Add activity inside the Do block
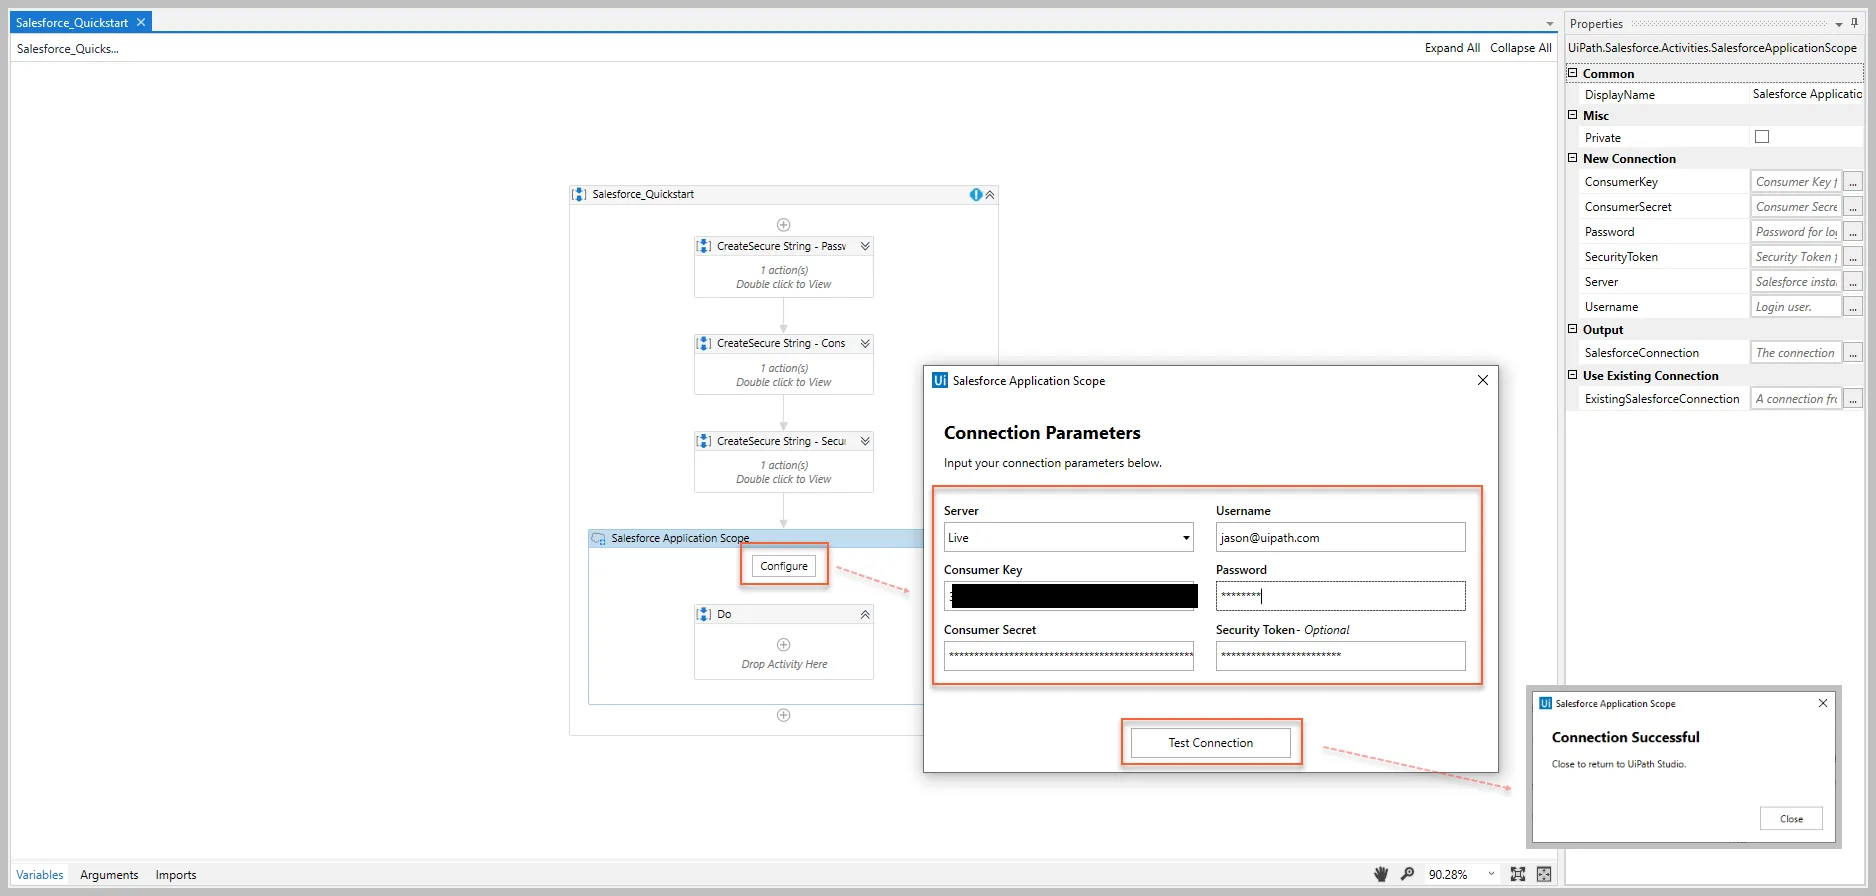The width and height of the screenshot is (1876, 896). point(784,645)
